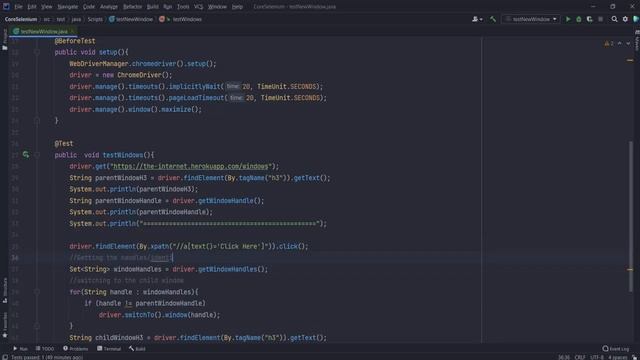Open the Help menu
The height and width of the screenshot is (360, 640).
(x=237, y=7)
